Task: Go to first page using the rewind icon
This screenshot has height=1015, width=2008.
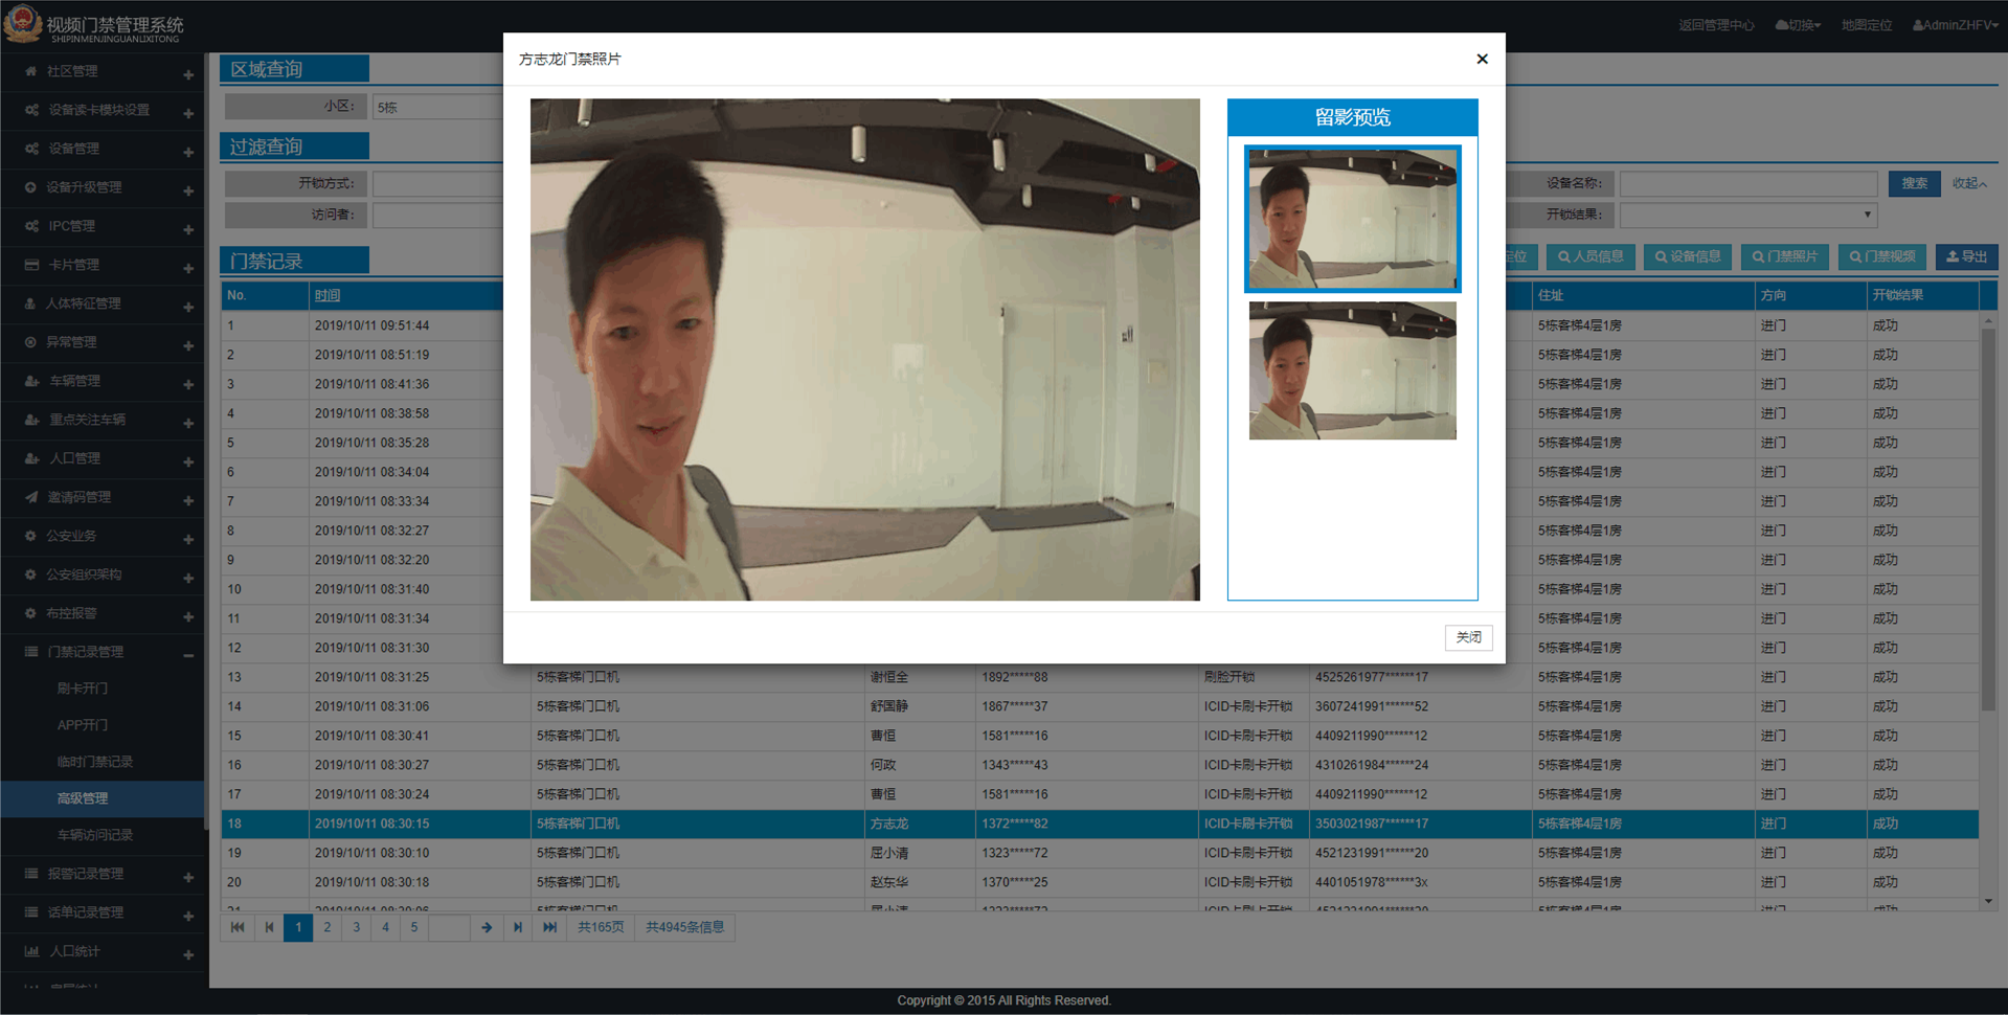Action: [237, 927]
